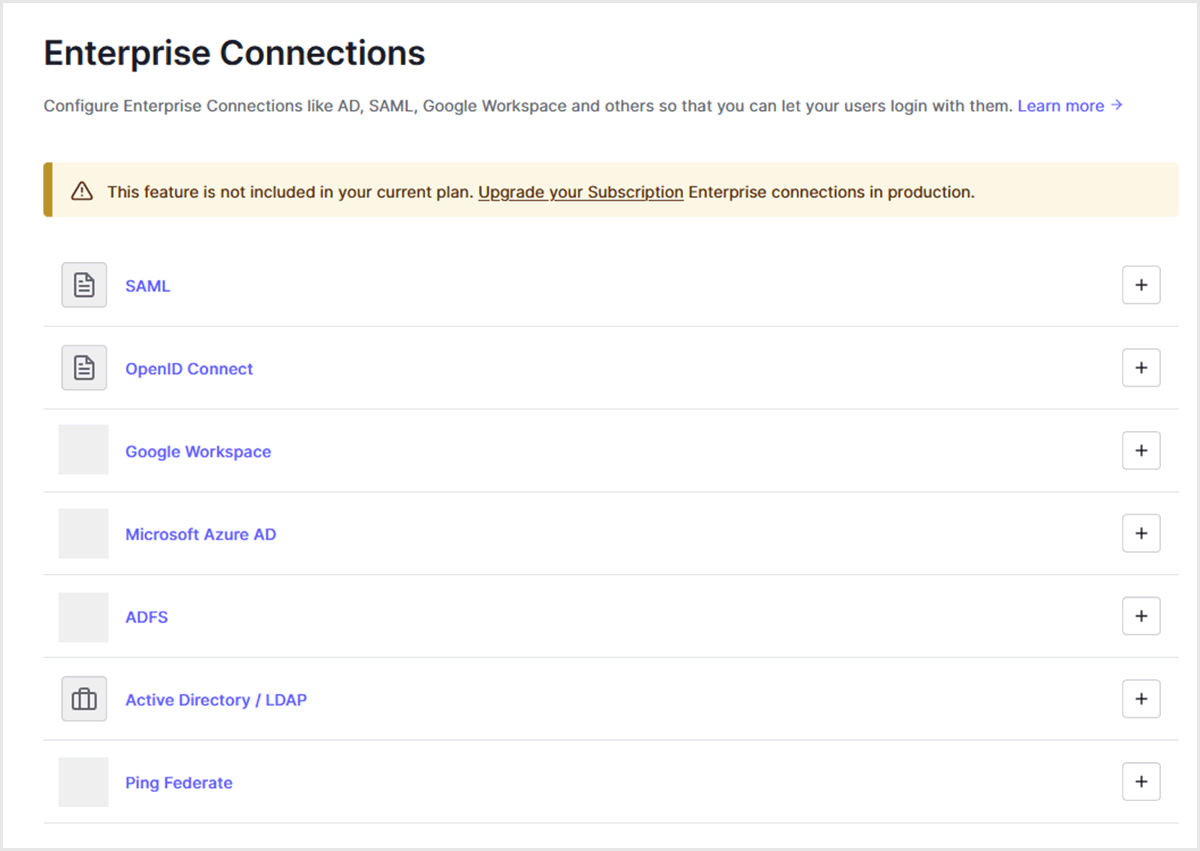Open the SAML connection name link

click(148, 286)
